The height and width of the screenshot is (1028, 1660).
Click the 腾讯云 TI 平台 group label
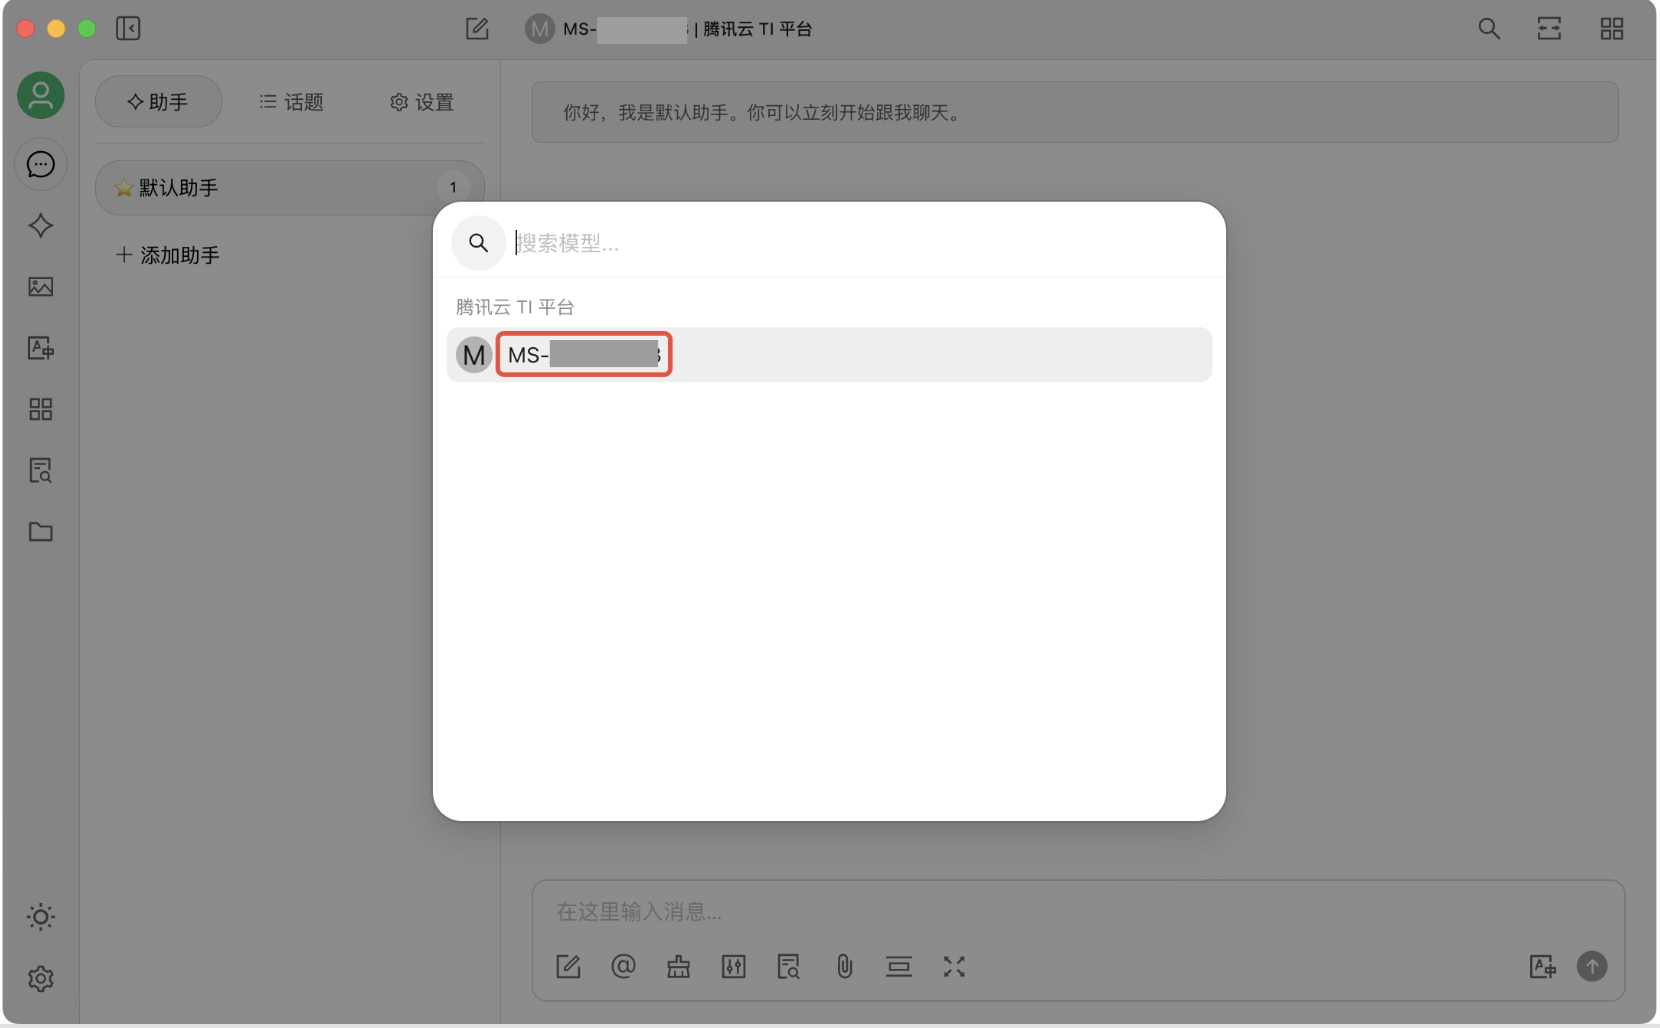click(x=515, y=307)
